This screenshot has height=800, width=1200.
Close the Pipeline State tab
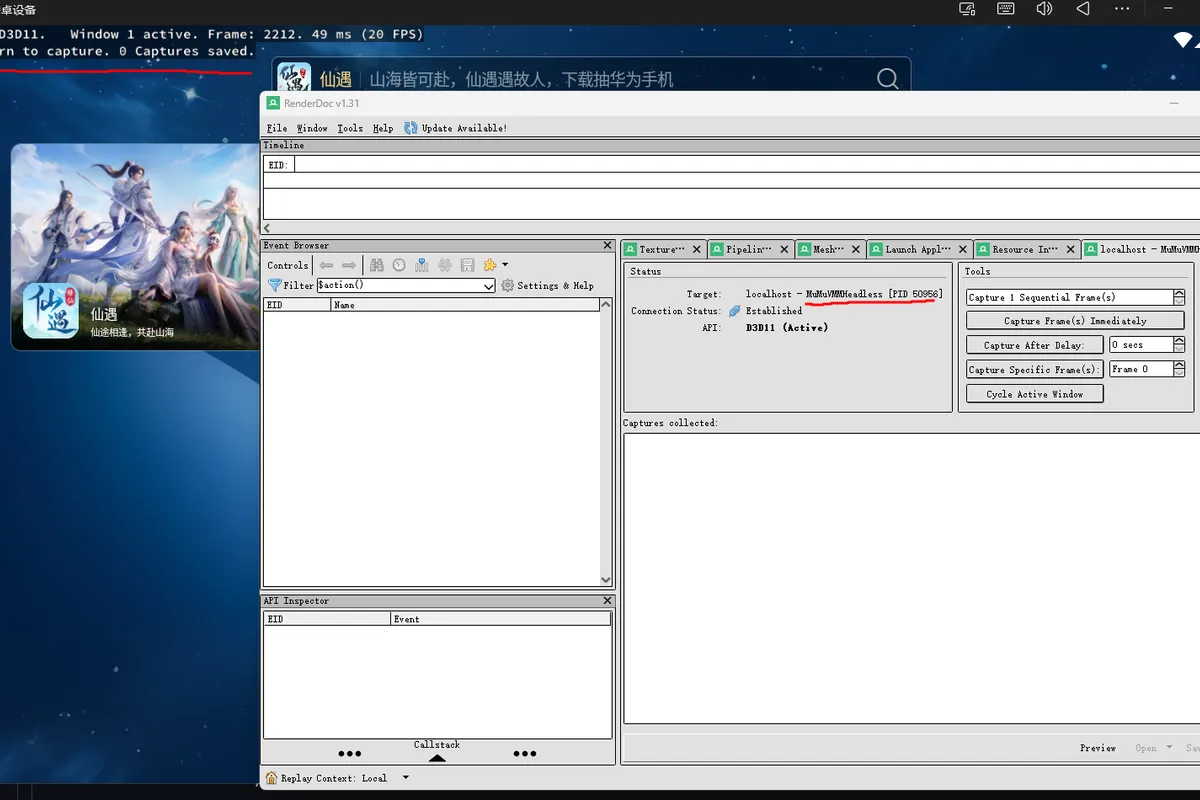click(x=784, y=249)
